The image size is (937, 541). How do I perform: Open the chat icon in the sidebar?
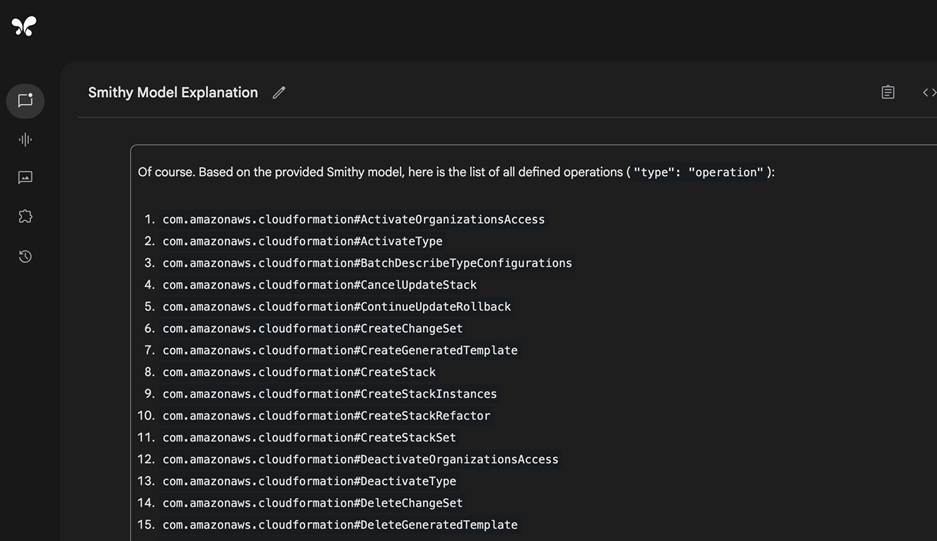pyautogui.click(x=25, y=100)
